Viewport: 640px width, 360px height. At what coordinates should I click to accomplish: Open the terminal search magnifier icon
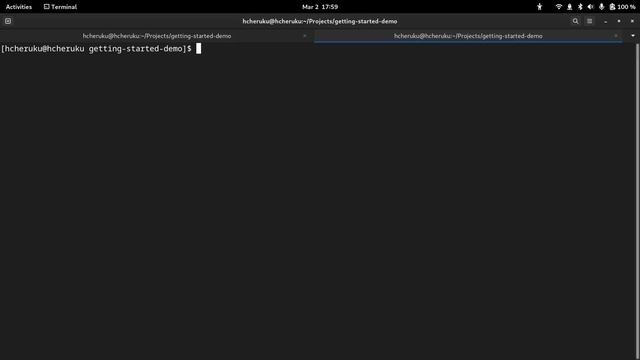click(x=575, y=21)
